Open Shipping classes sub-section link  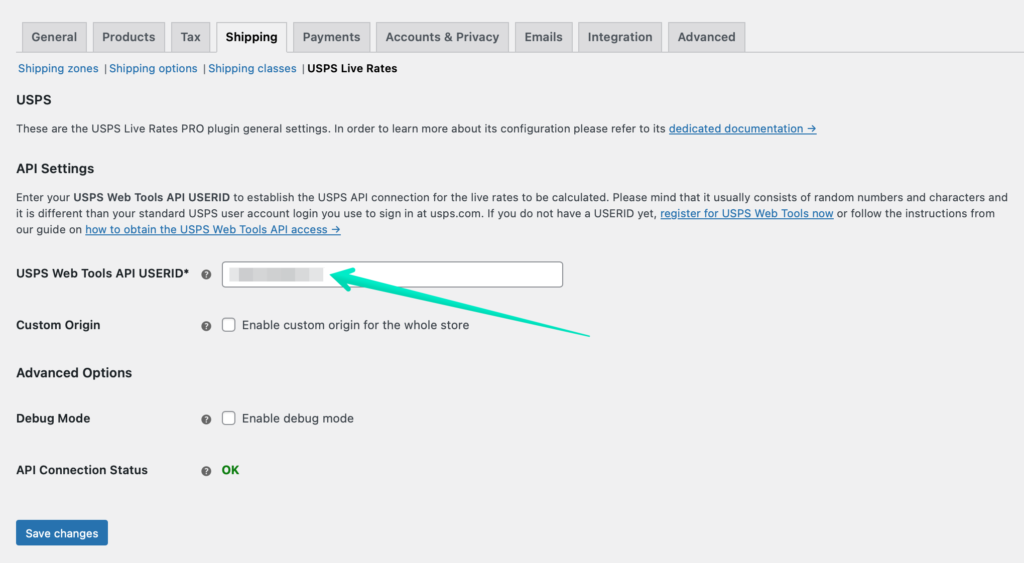point(252,69)
